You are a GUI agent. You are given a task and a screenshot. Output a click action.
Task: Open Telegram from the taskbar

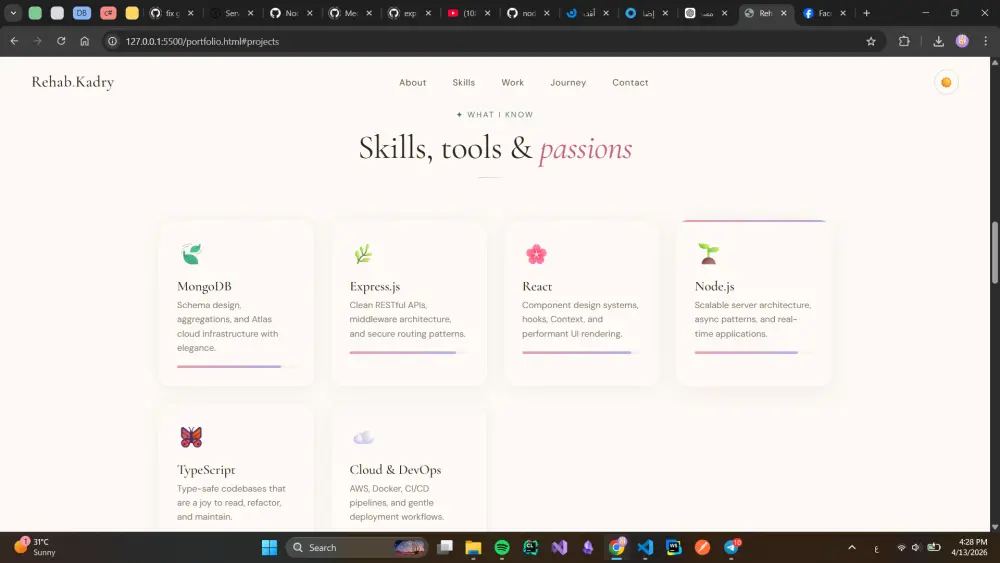[732, 548]
